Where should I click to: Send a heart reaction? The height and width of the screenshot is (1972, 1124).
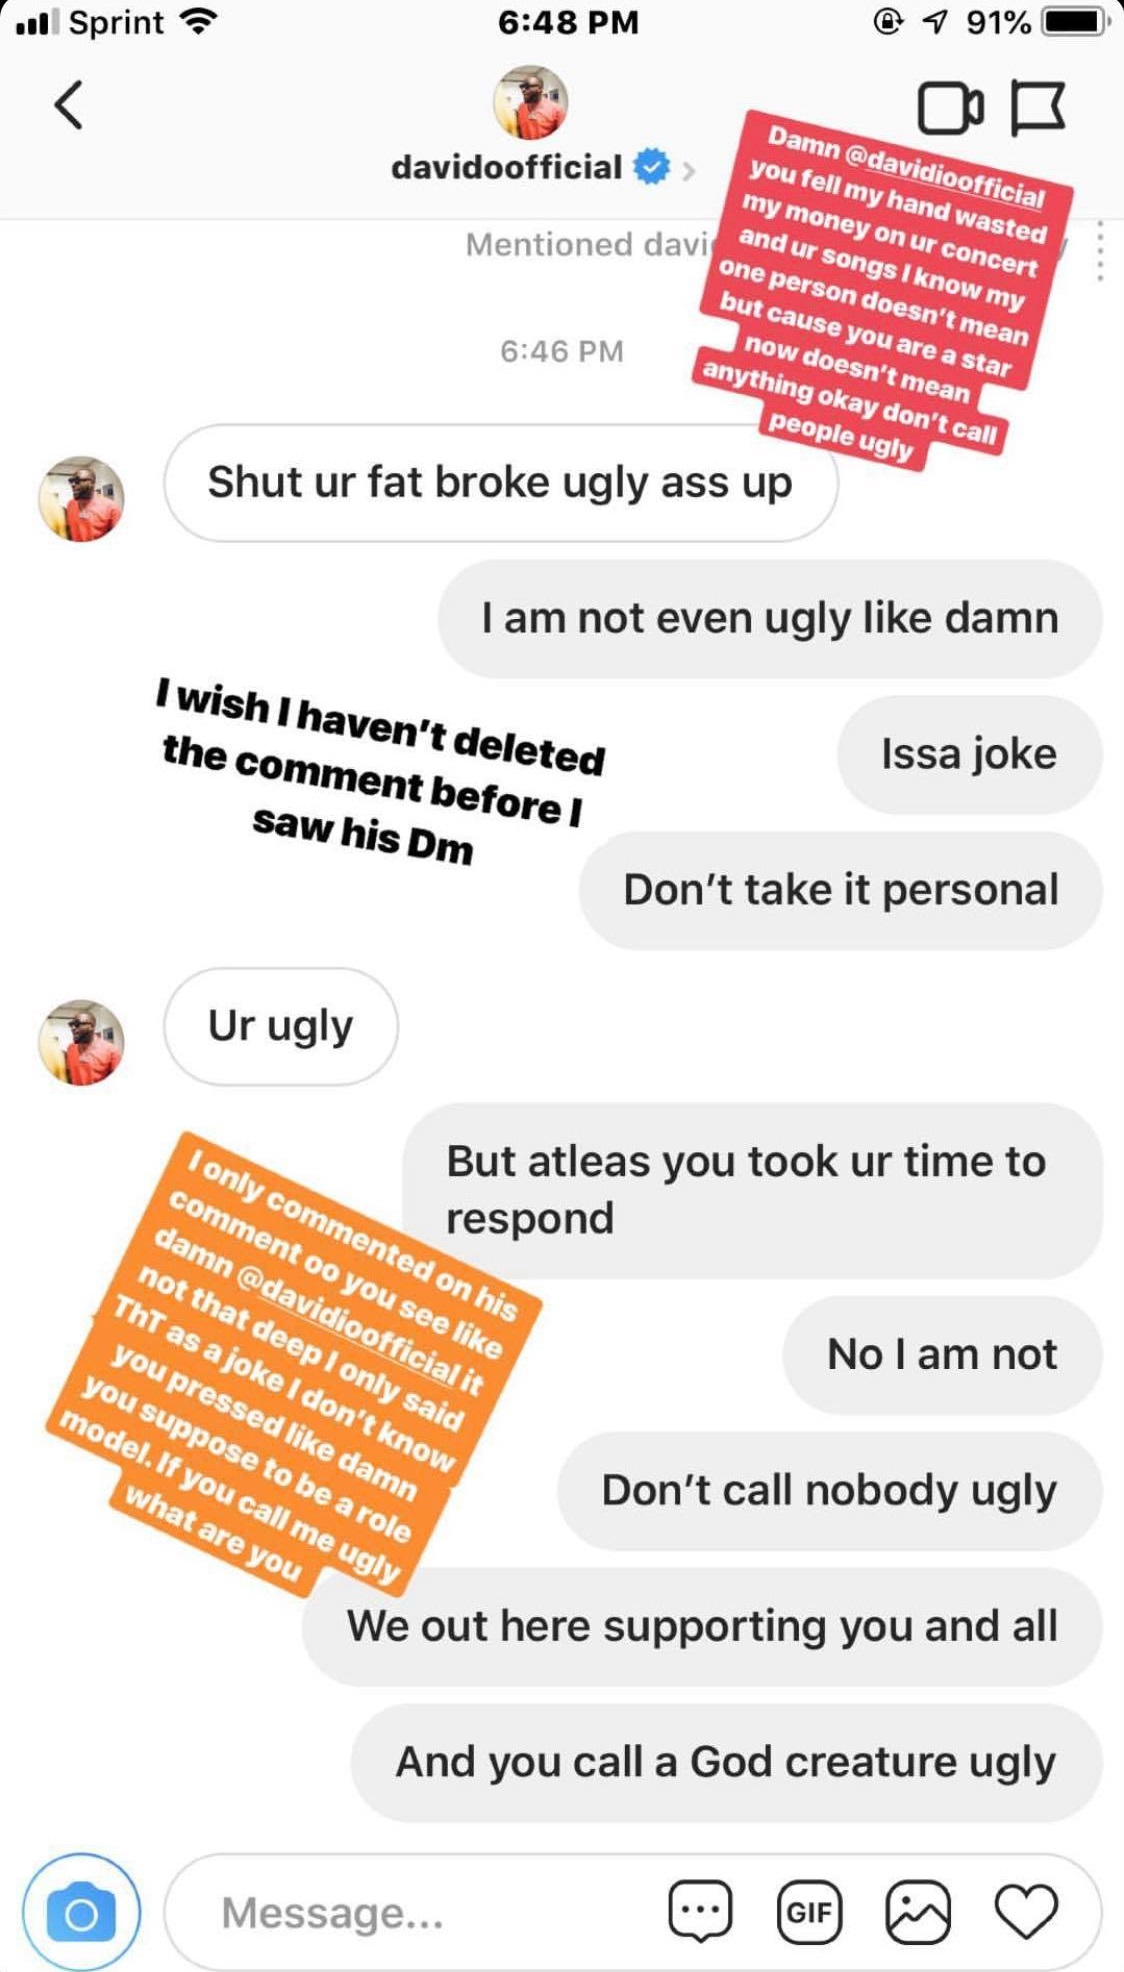[x=1026, y=1911]
